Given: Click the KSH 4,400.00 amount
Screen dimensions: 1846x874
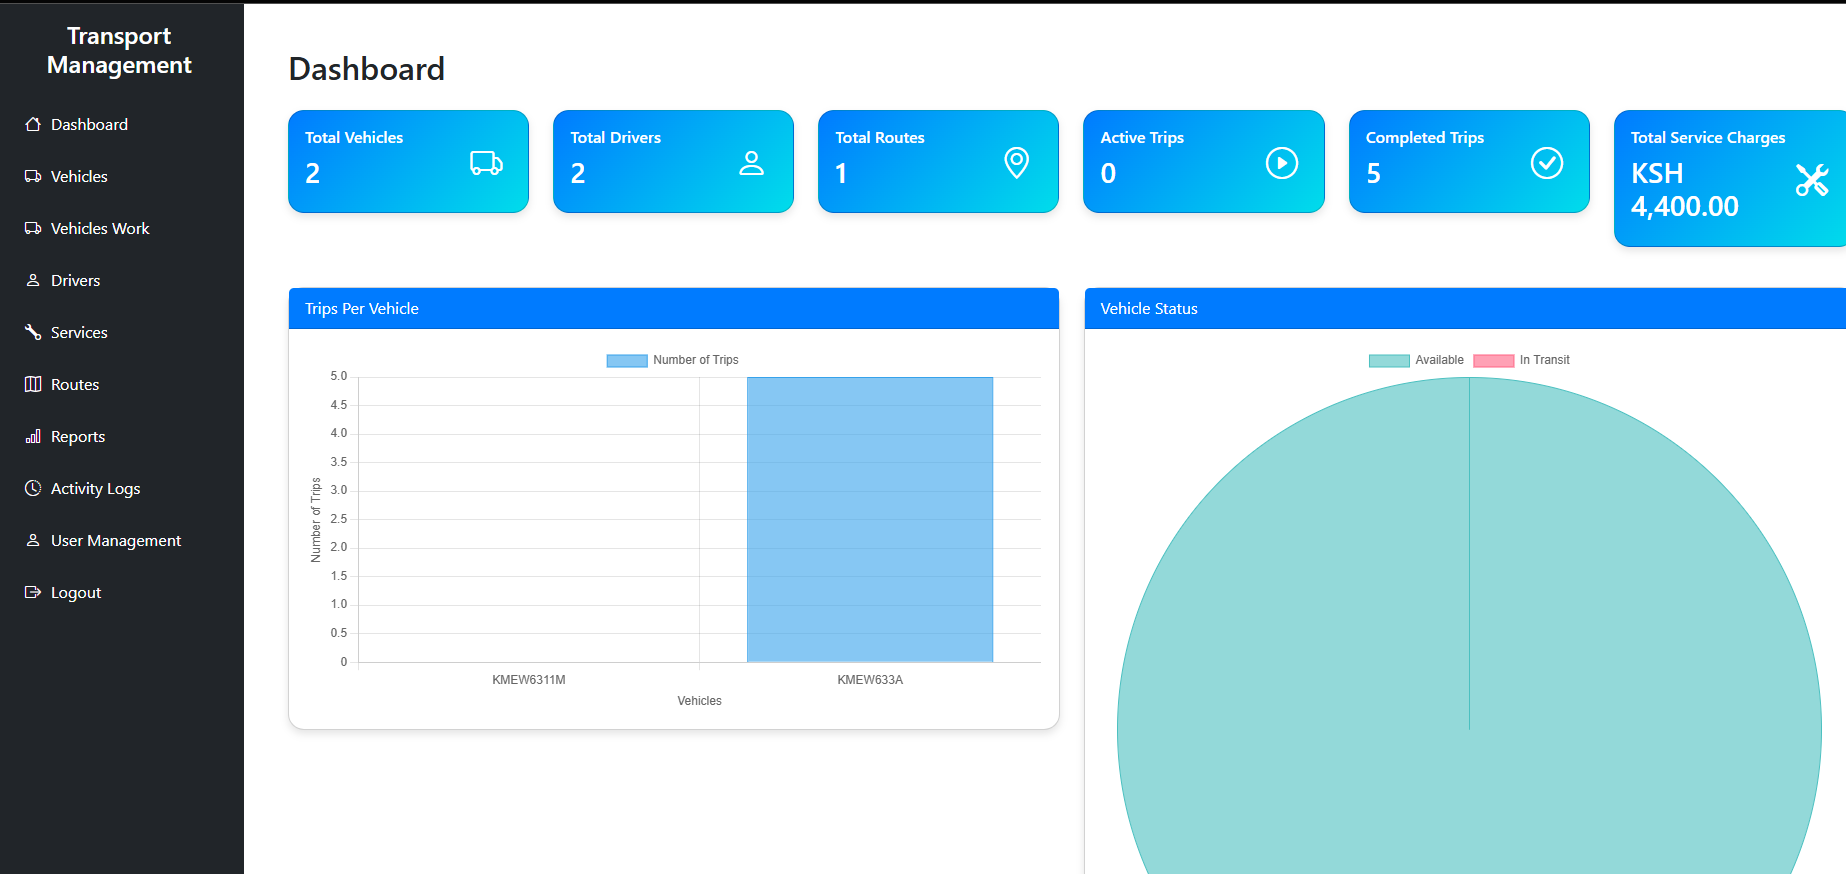Looking at the screenshot, I should tap(1685, 190).
